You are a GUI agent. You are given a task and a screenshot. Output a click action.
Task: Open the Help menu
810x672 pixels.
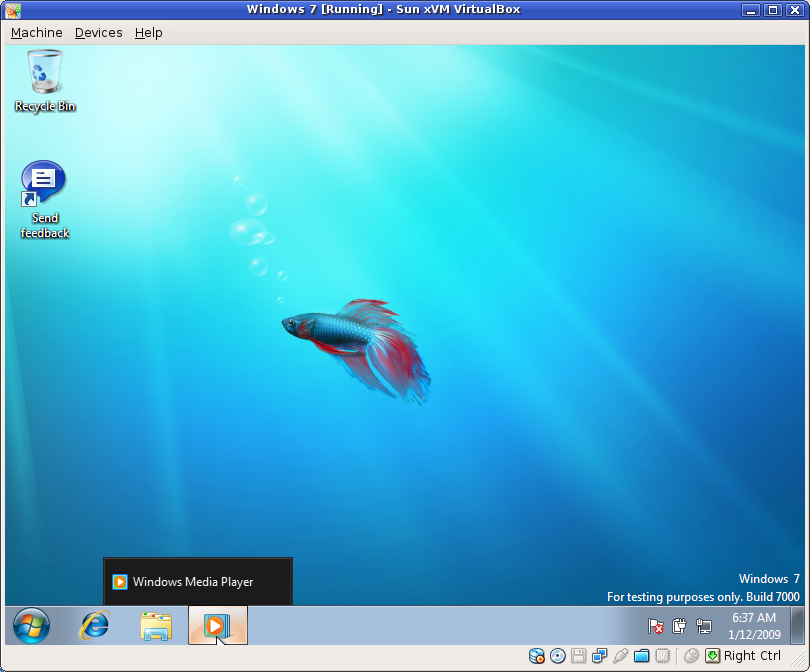(148, 32)
